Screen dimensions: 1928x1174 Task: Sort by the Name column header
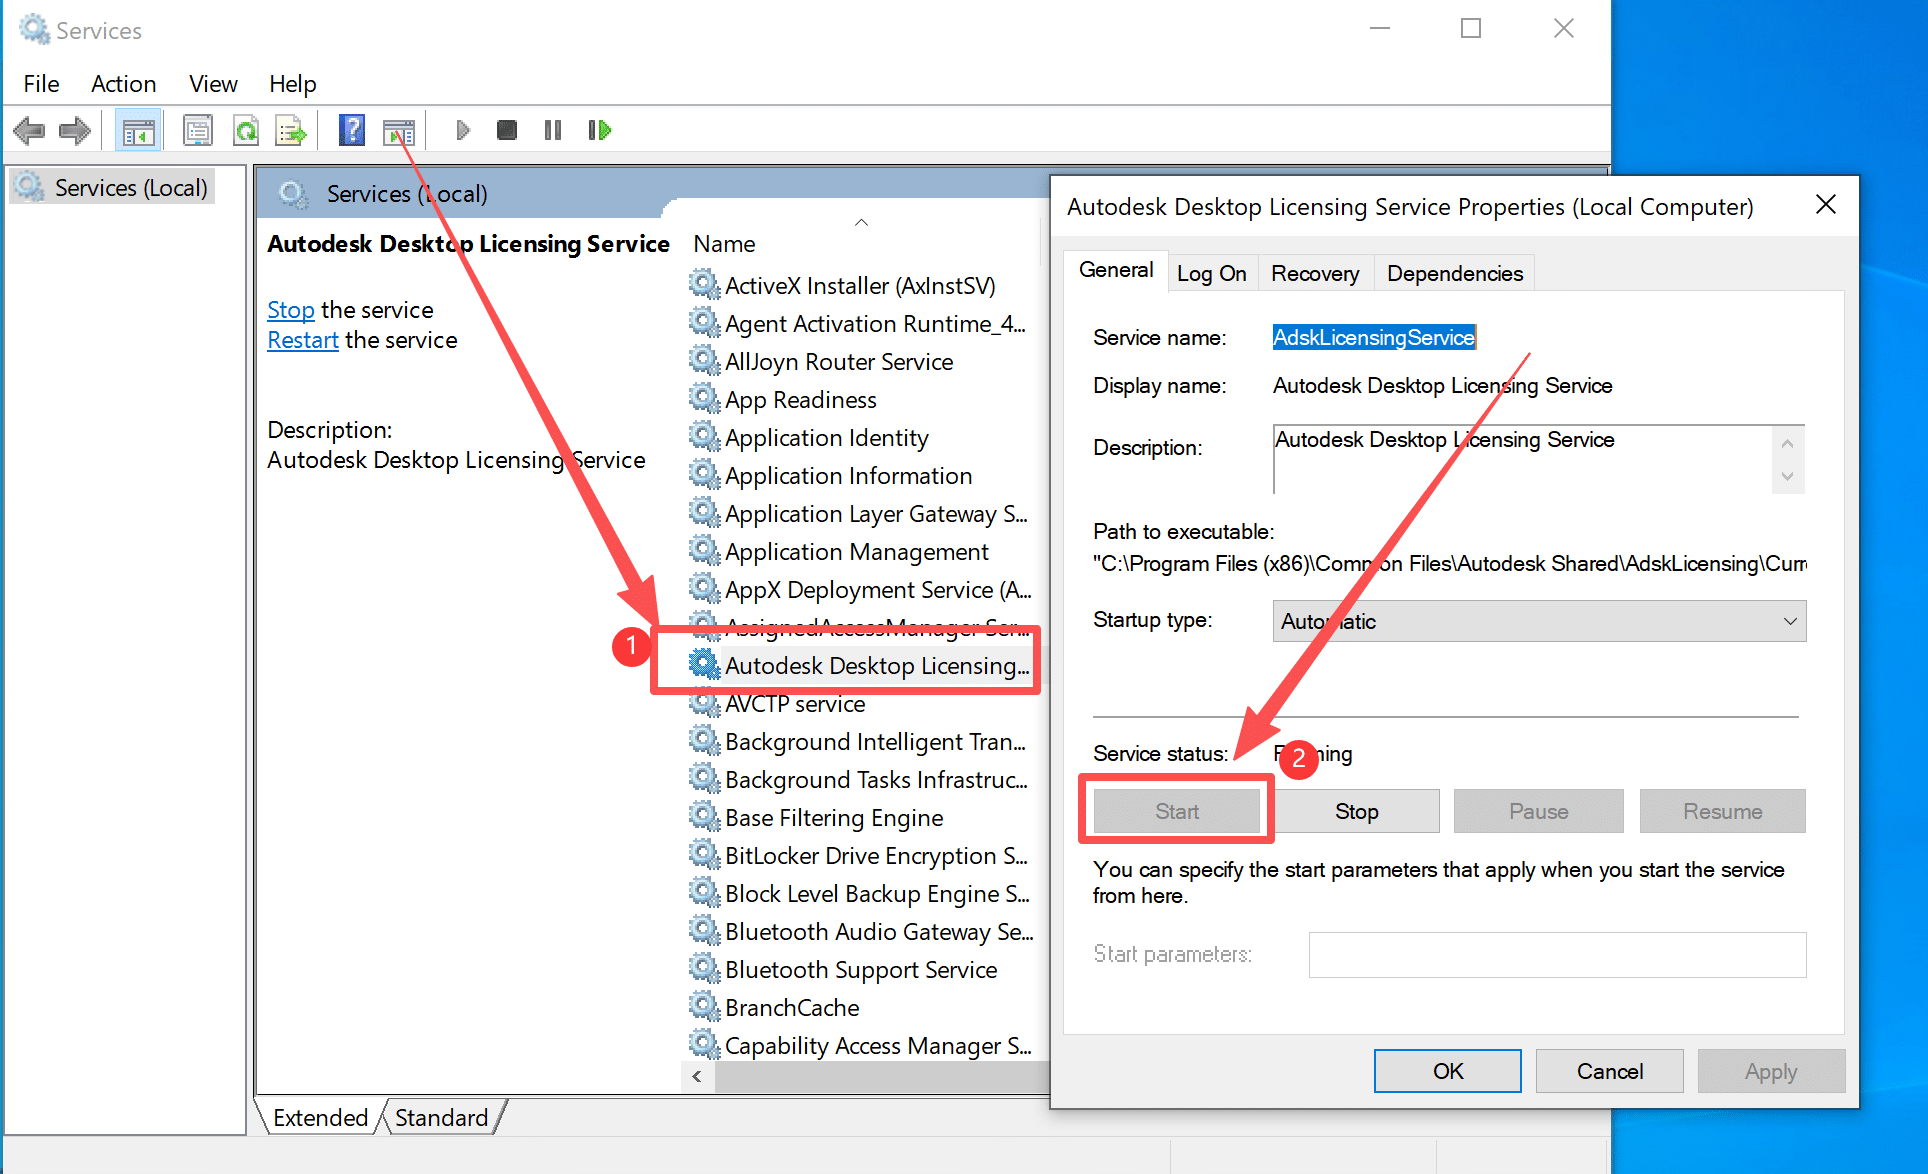tap(725, 244)
